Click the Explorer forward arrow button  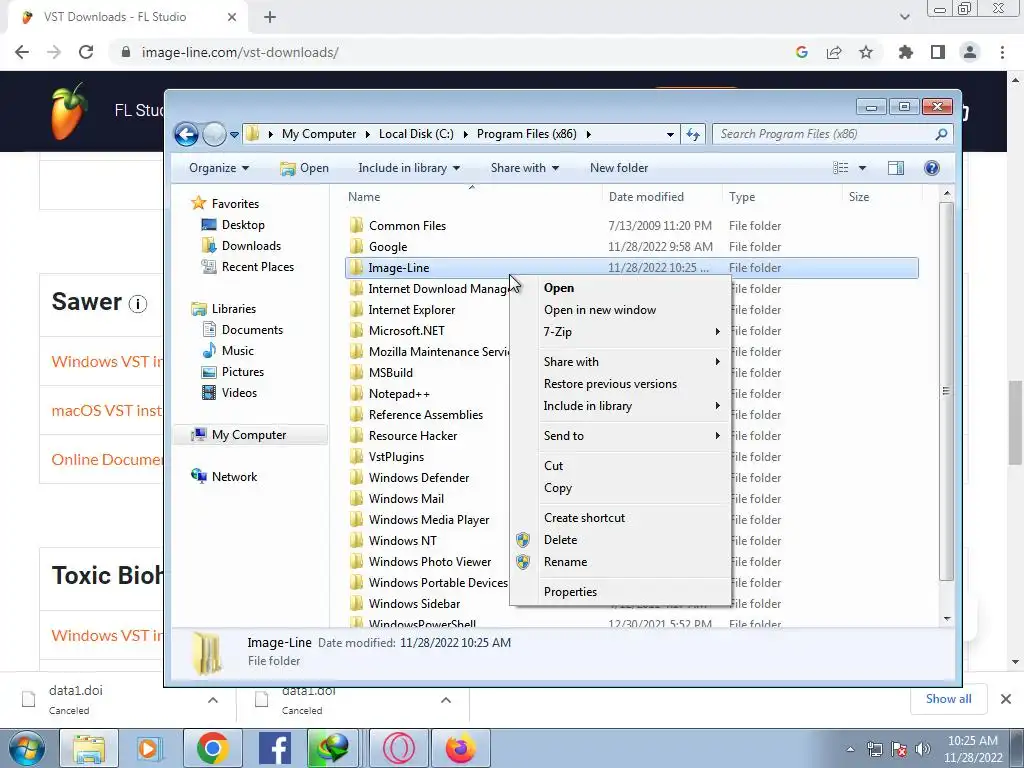click(x=214, y=135)
